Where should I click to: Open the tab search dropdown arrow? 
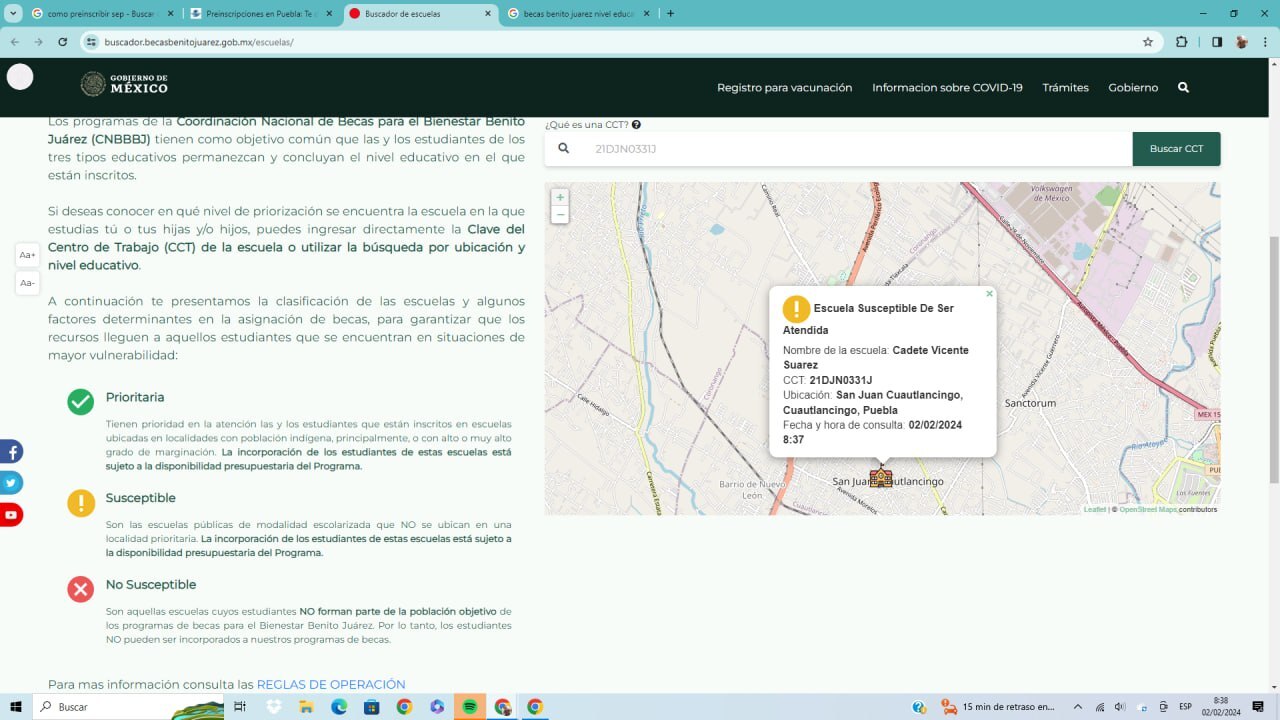(13, 14)
